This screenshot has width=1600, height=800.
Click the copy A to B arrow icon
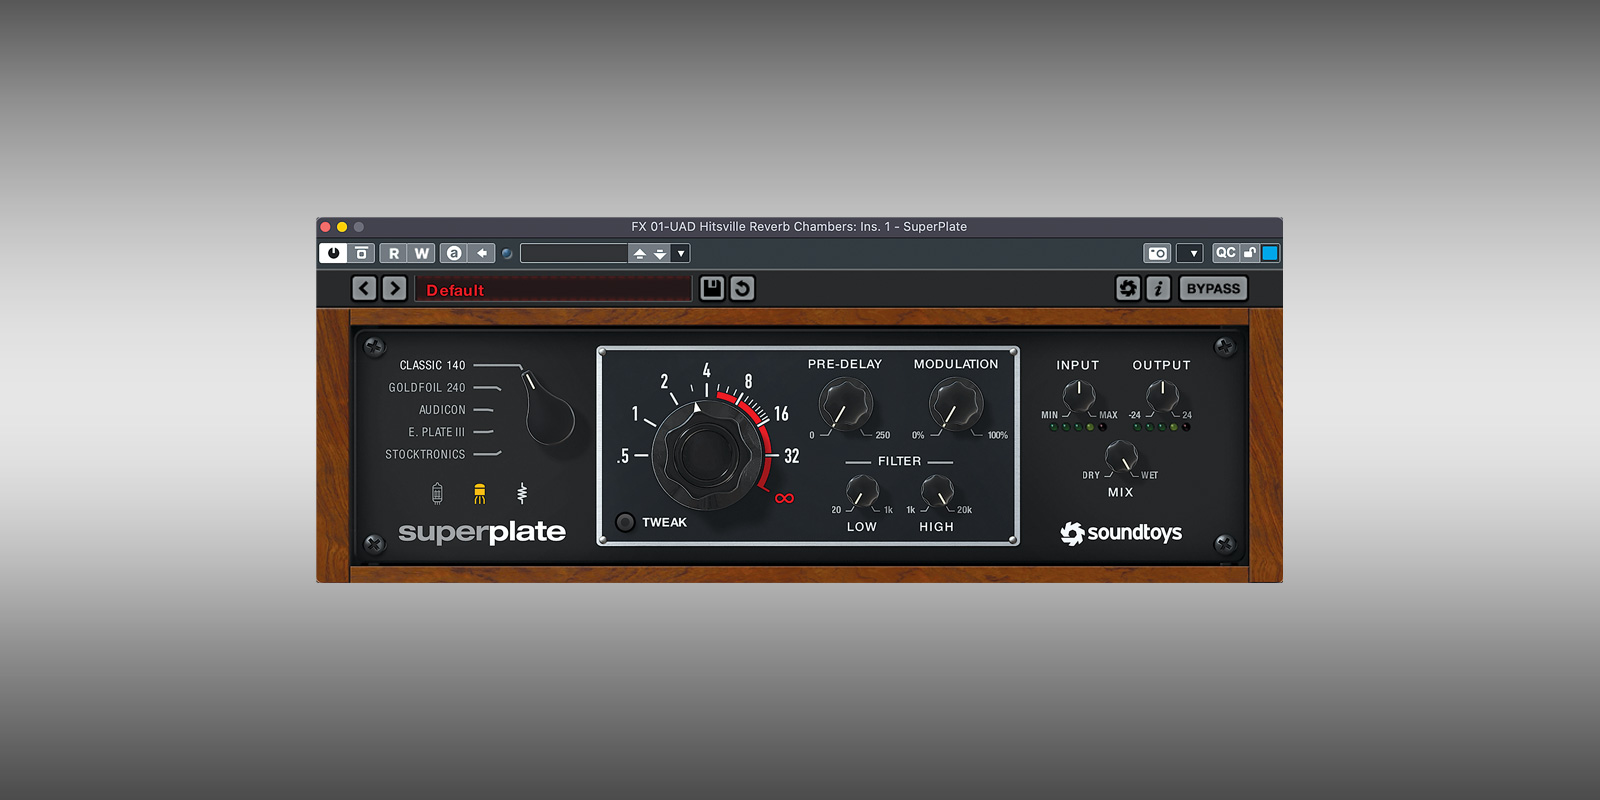pos(482,254)
